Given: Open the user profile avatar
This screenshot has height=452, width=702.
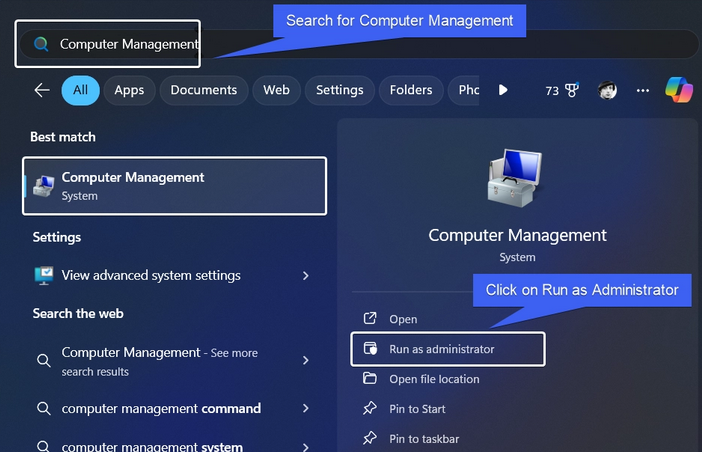Looking at the screenshot, I should point(607,90).
